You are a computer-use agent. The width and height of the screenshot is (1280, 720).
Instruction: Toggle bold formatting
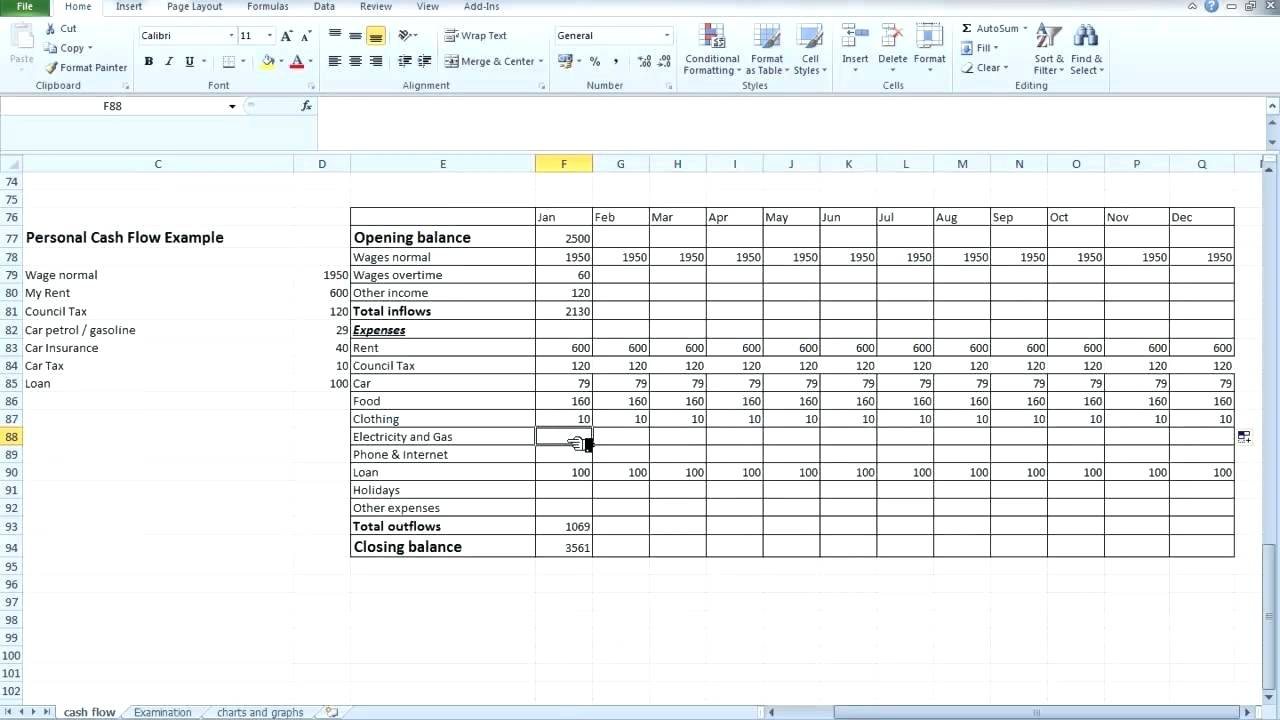click(x=148, y=61)
